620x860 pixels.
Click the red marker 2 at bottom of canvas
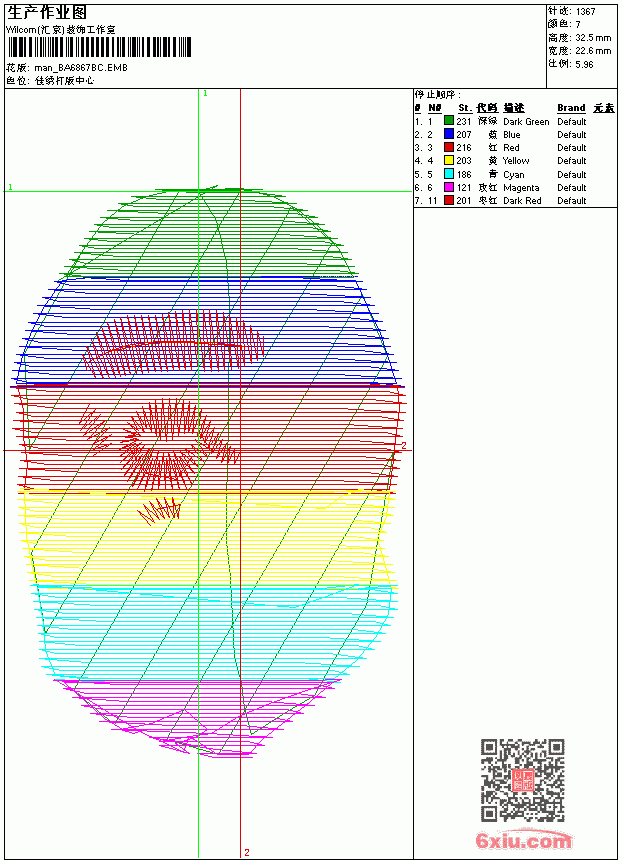pyautogui.click(x=247, y=852)
